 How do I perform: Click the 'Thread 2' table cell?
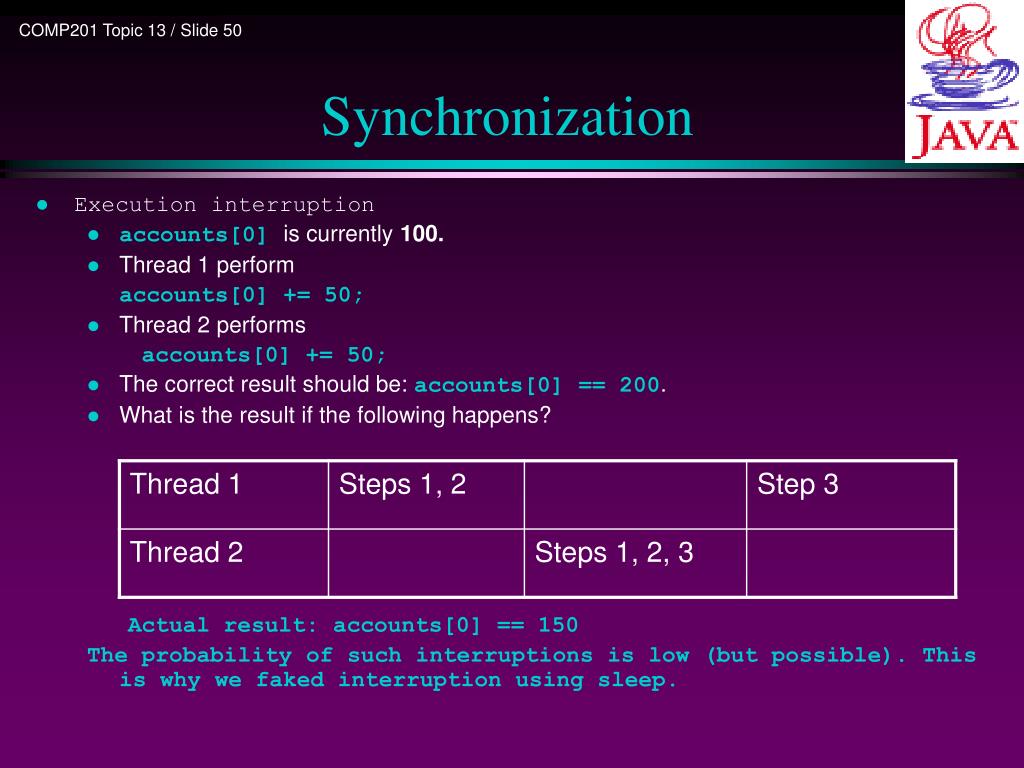[x=224, y=563]
